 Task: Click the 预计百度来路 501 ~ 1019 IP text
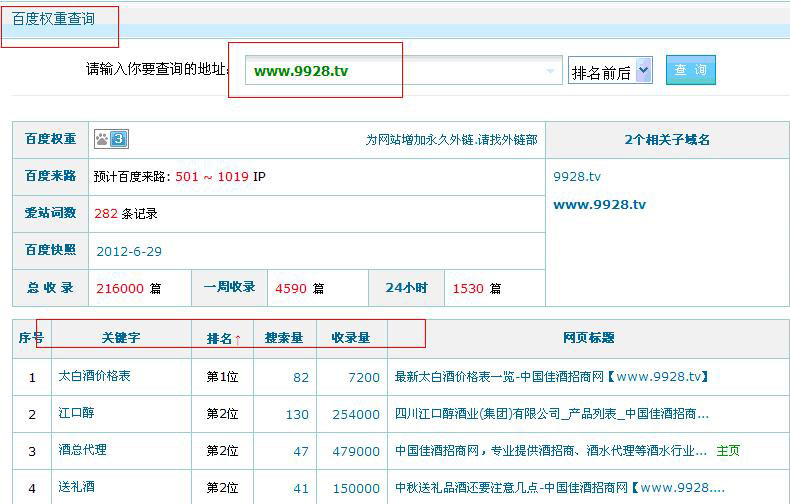pyautogui.click(x=179, y=176)
